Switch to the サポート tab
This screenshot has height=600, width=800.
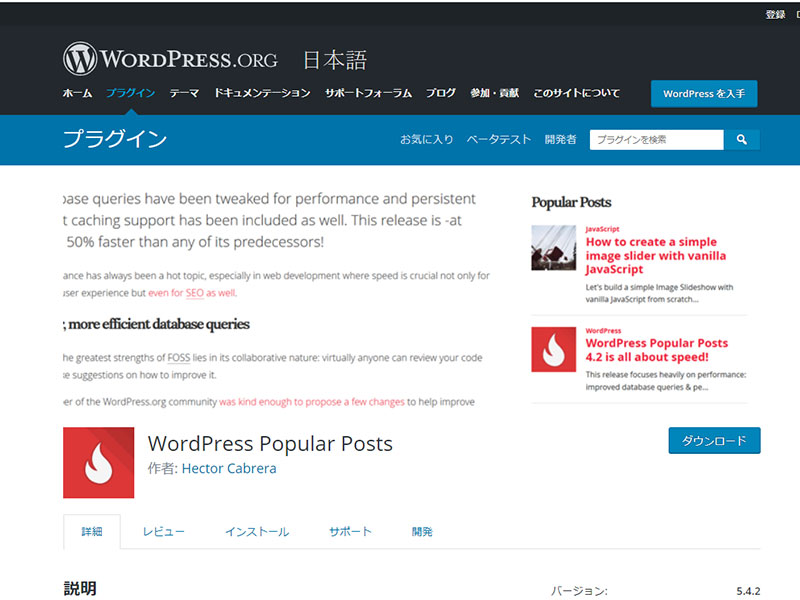[x=350, y=532]
